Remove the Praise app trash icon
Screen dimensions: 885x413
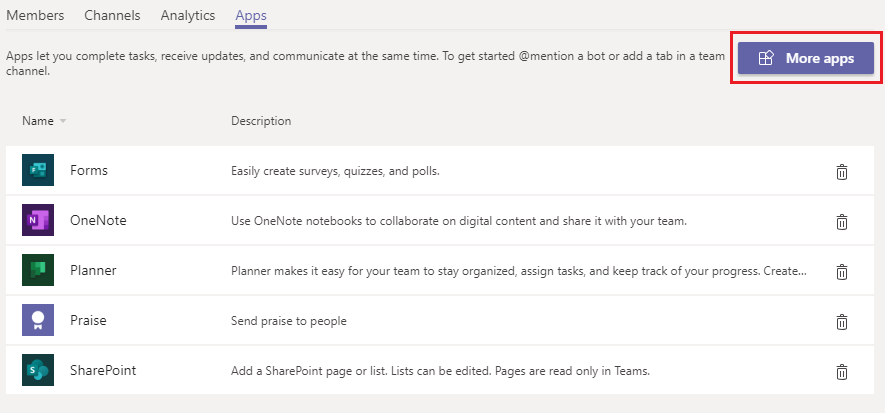842,321
